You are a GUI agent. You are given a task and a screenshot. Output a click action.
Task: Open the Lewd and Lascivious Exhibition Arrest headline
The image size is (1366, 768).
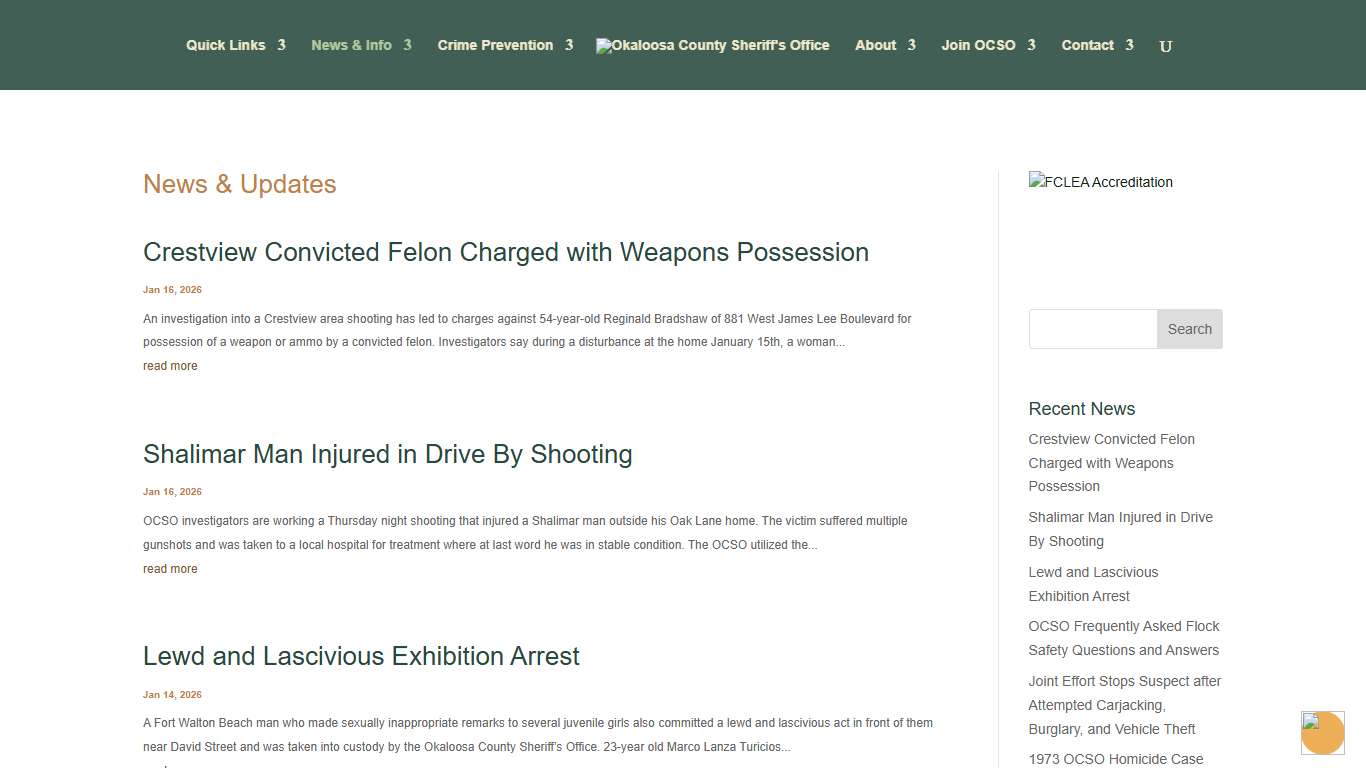pos(361,656)
